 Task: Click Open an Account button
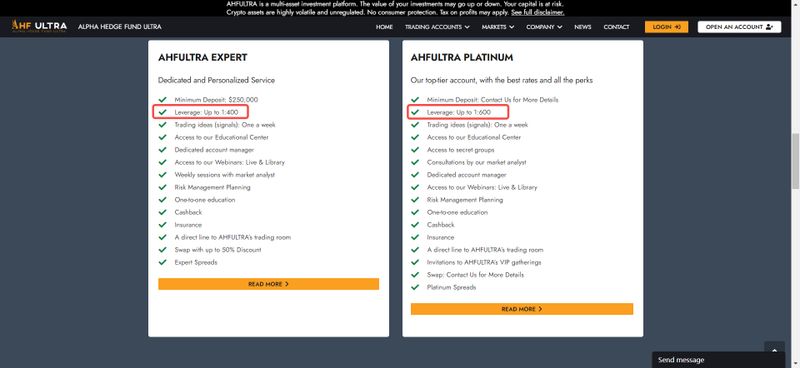pos(739,27)
